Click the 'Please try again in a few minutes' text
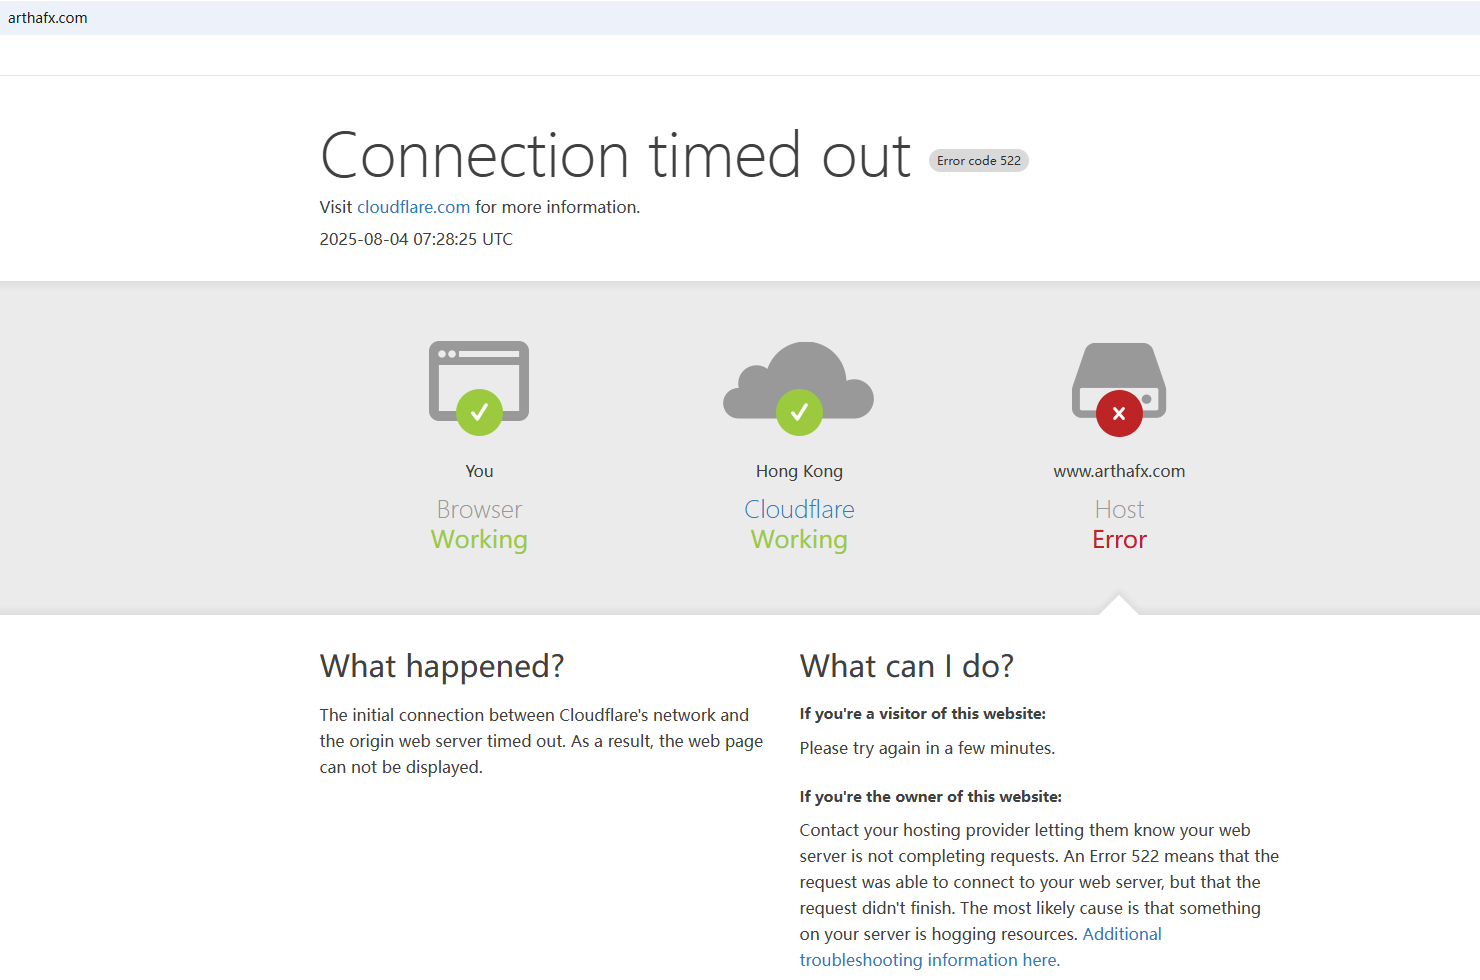 (x=927, y=748)
